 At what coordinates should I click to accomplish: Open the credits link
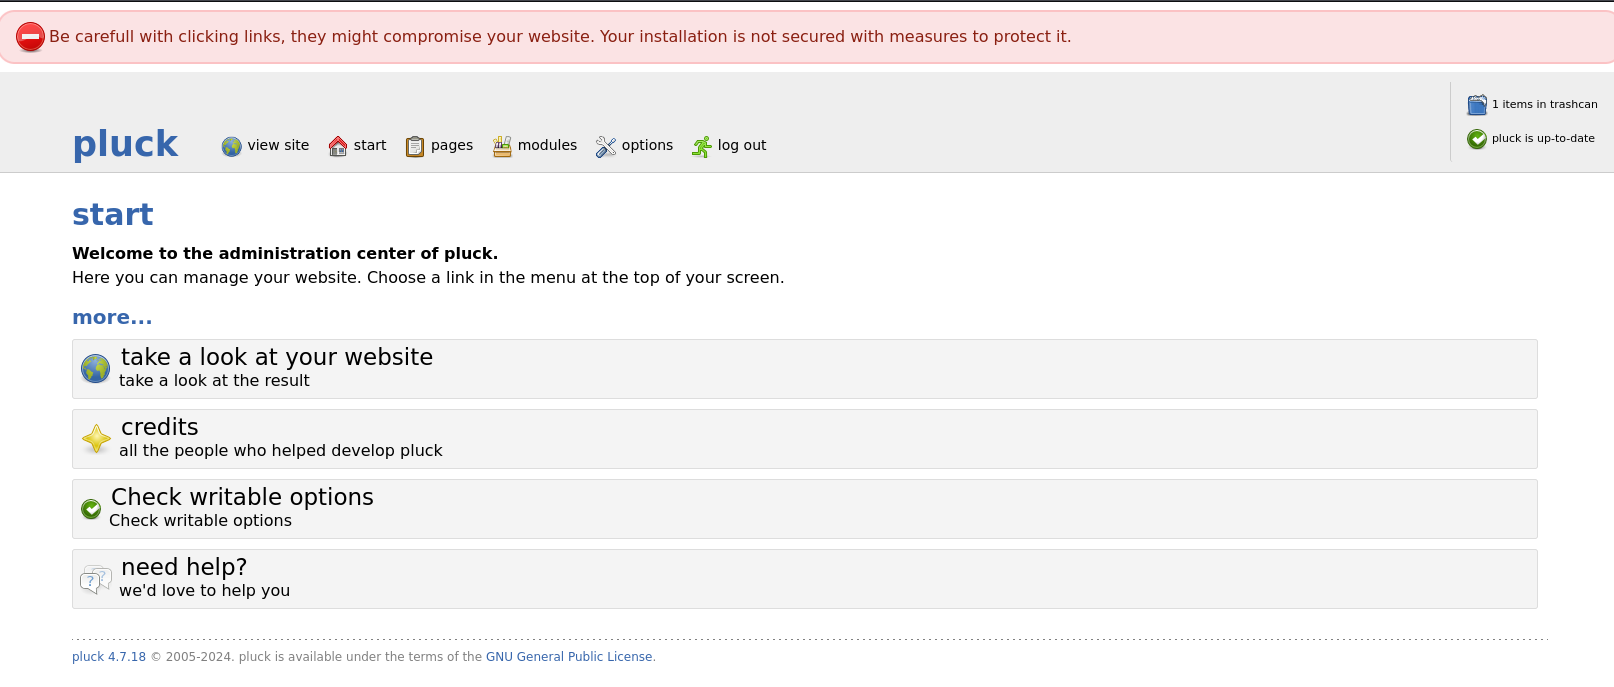(x=160, y=427)
